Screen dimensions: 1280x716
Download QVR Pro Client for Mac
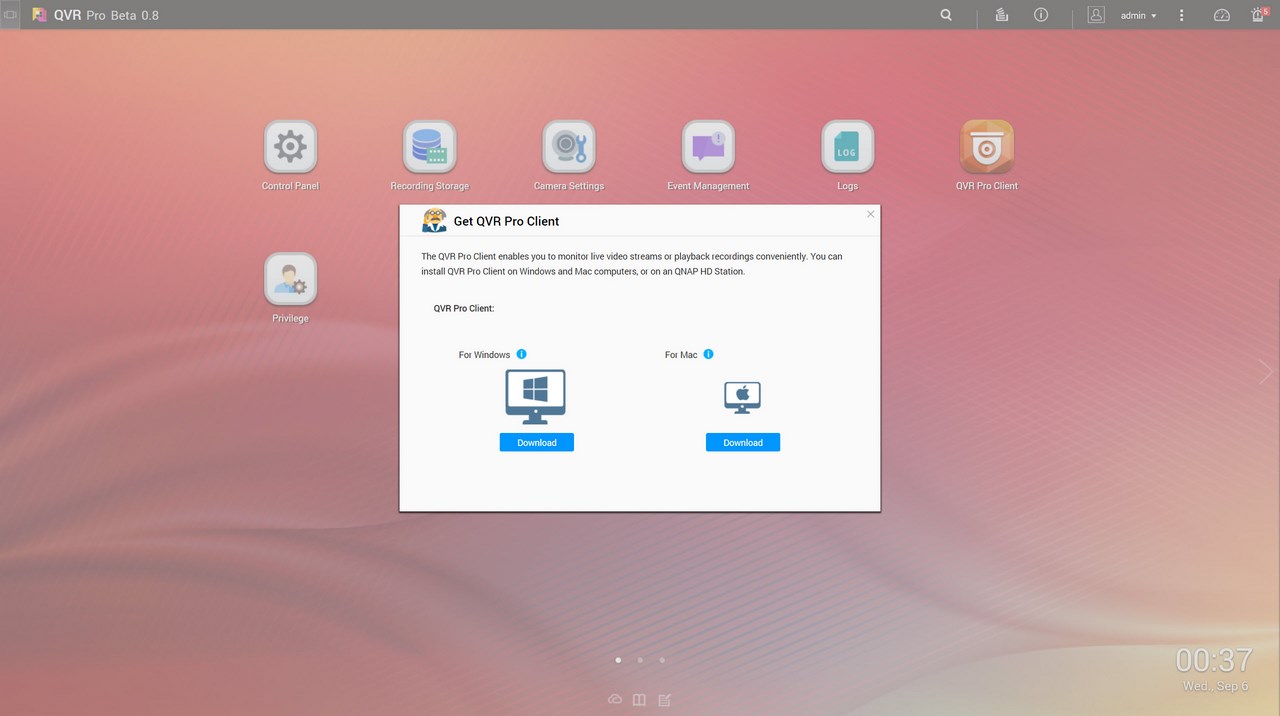coord(743,442)
